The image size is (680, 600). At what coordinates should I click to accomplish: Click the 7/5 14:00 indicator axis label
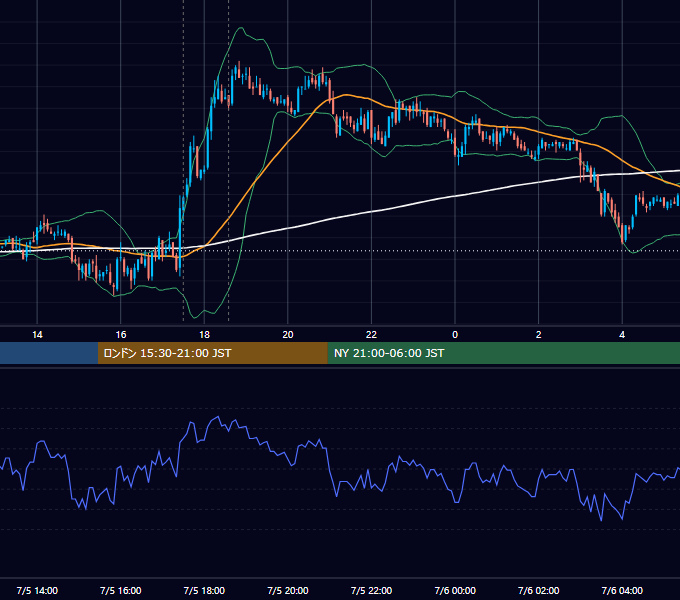[37, 590]
